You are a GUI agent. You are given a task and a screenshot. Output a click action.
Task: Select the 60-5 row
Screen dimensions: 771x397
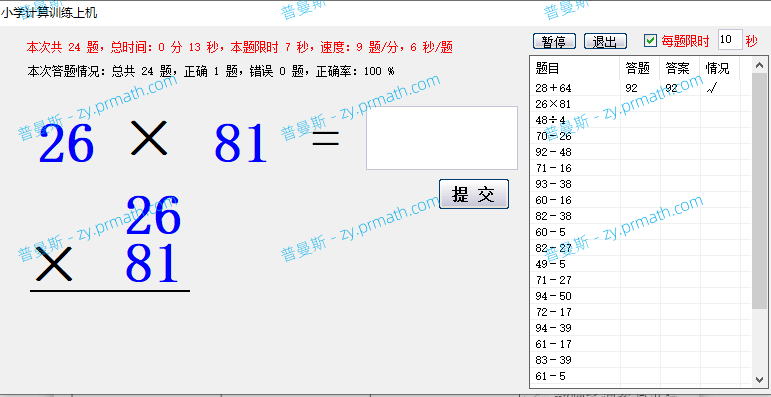click(x=641, y=232)
